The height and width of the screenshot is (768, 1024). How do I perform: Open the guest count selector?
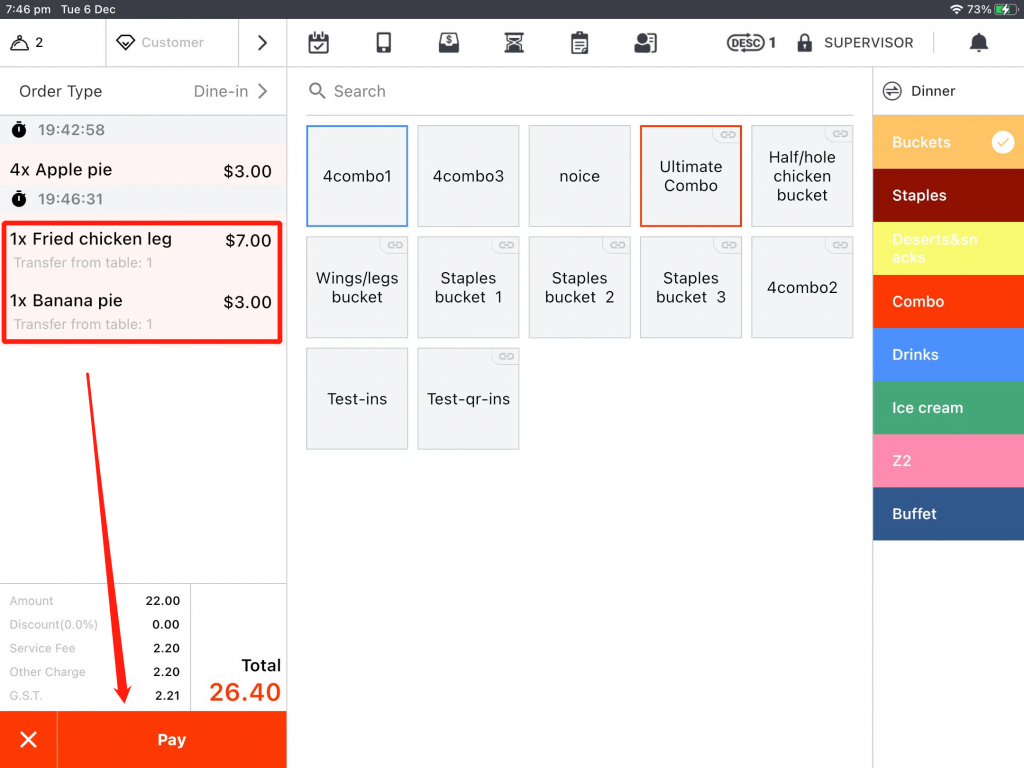[x=28, y=43]
